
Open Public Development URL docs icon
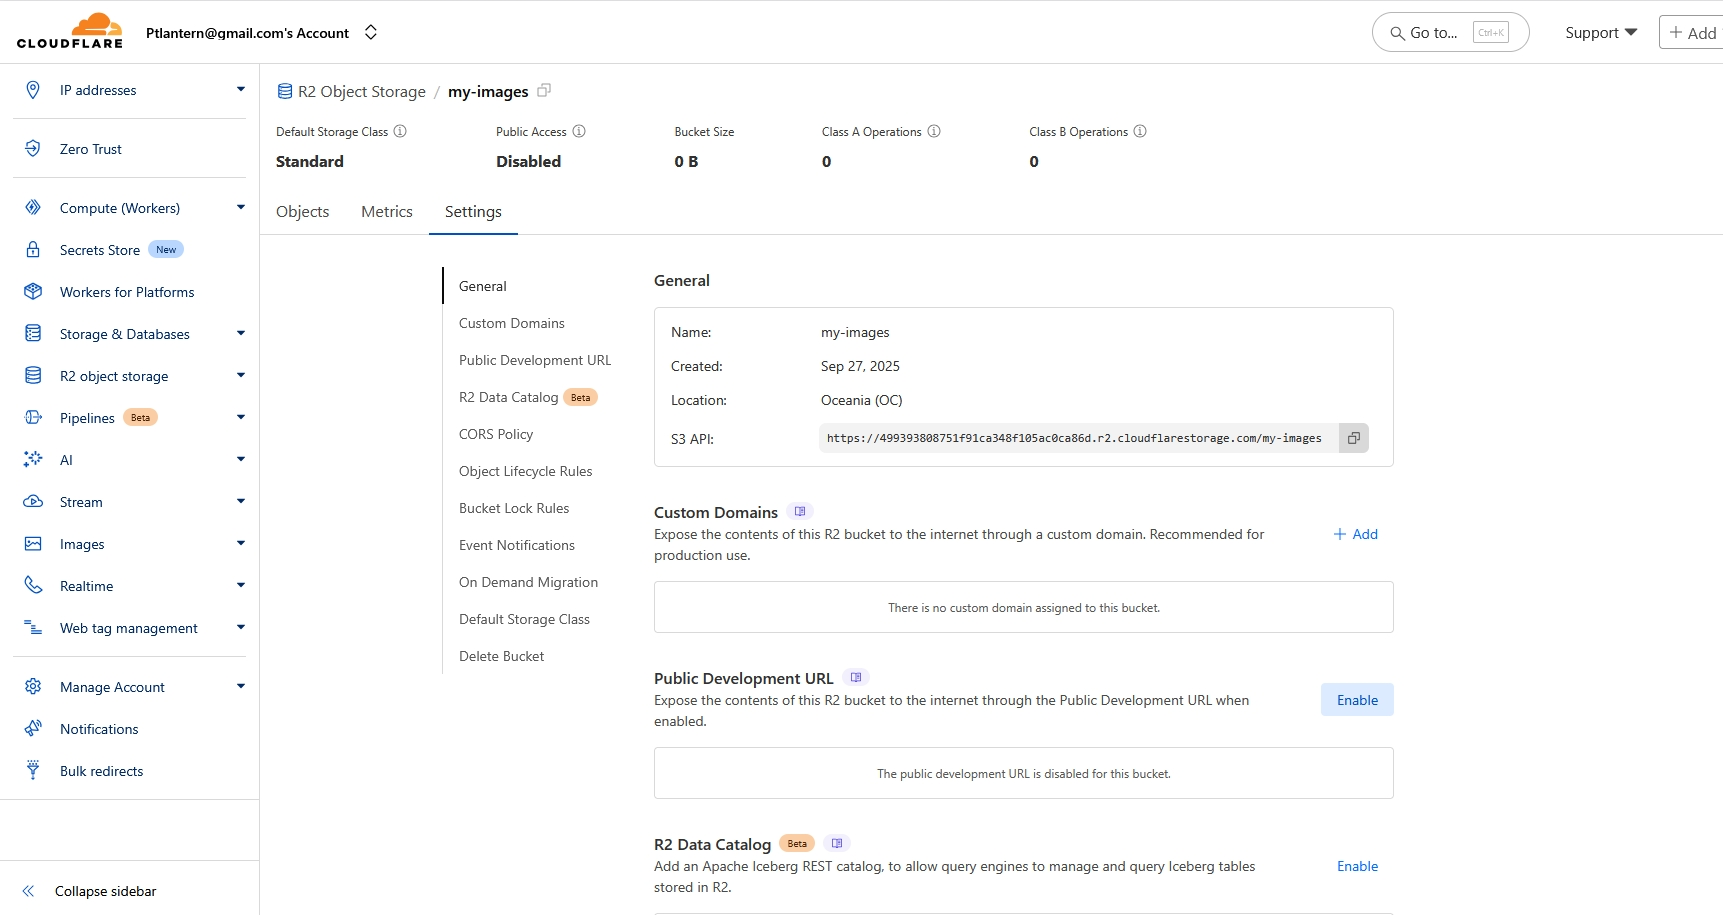pos(856,678)
